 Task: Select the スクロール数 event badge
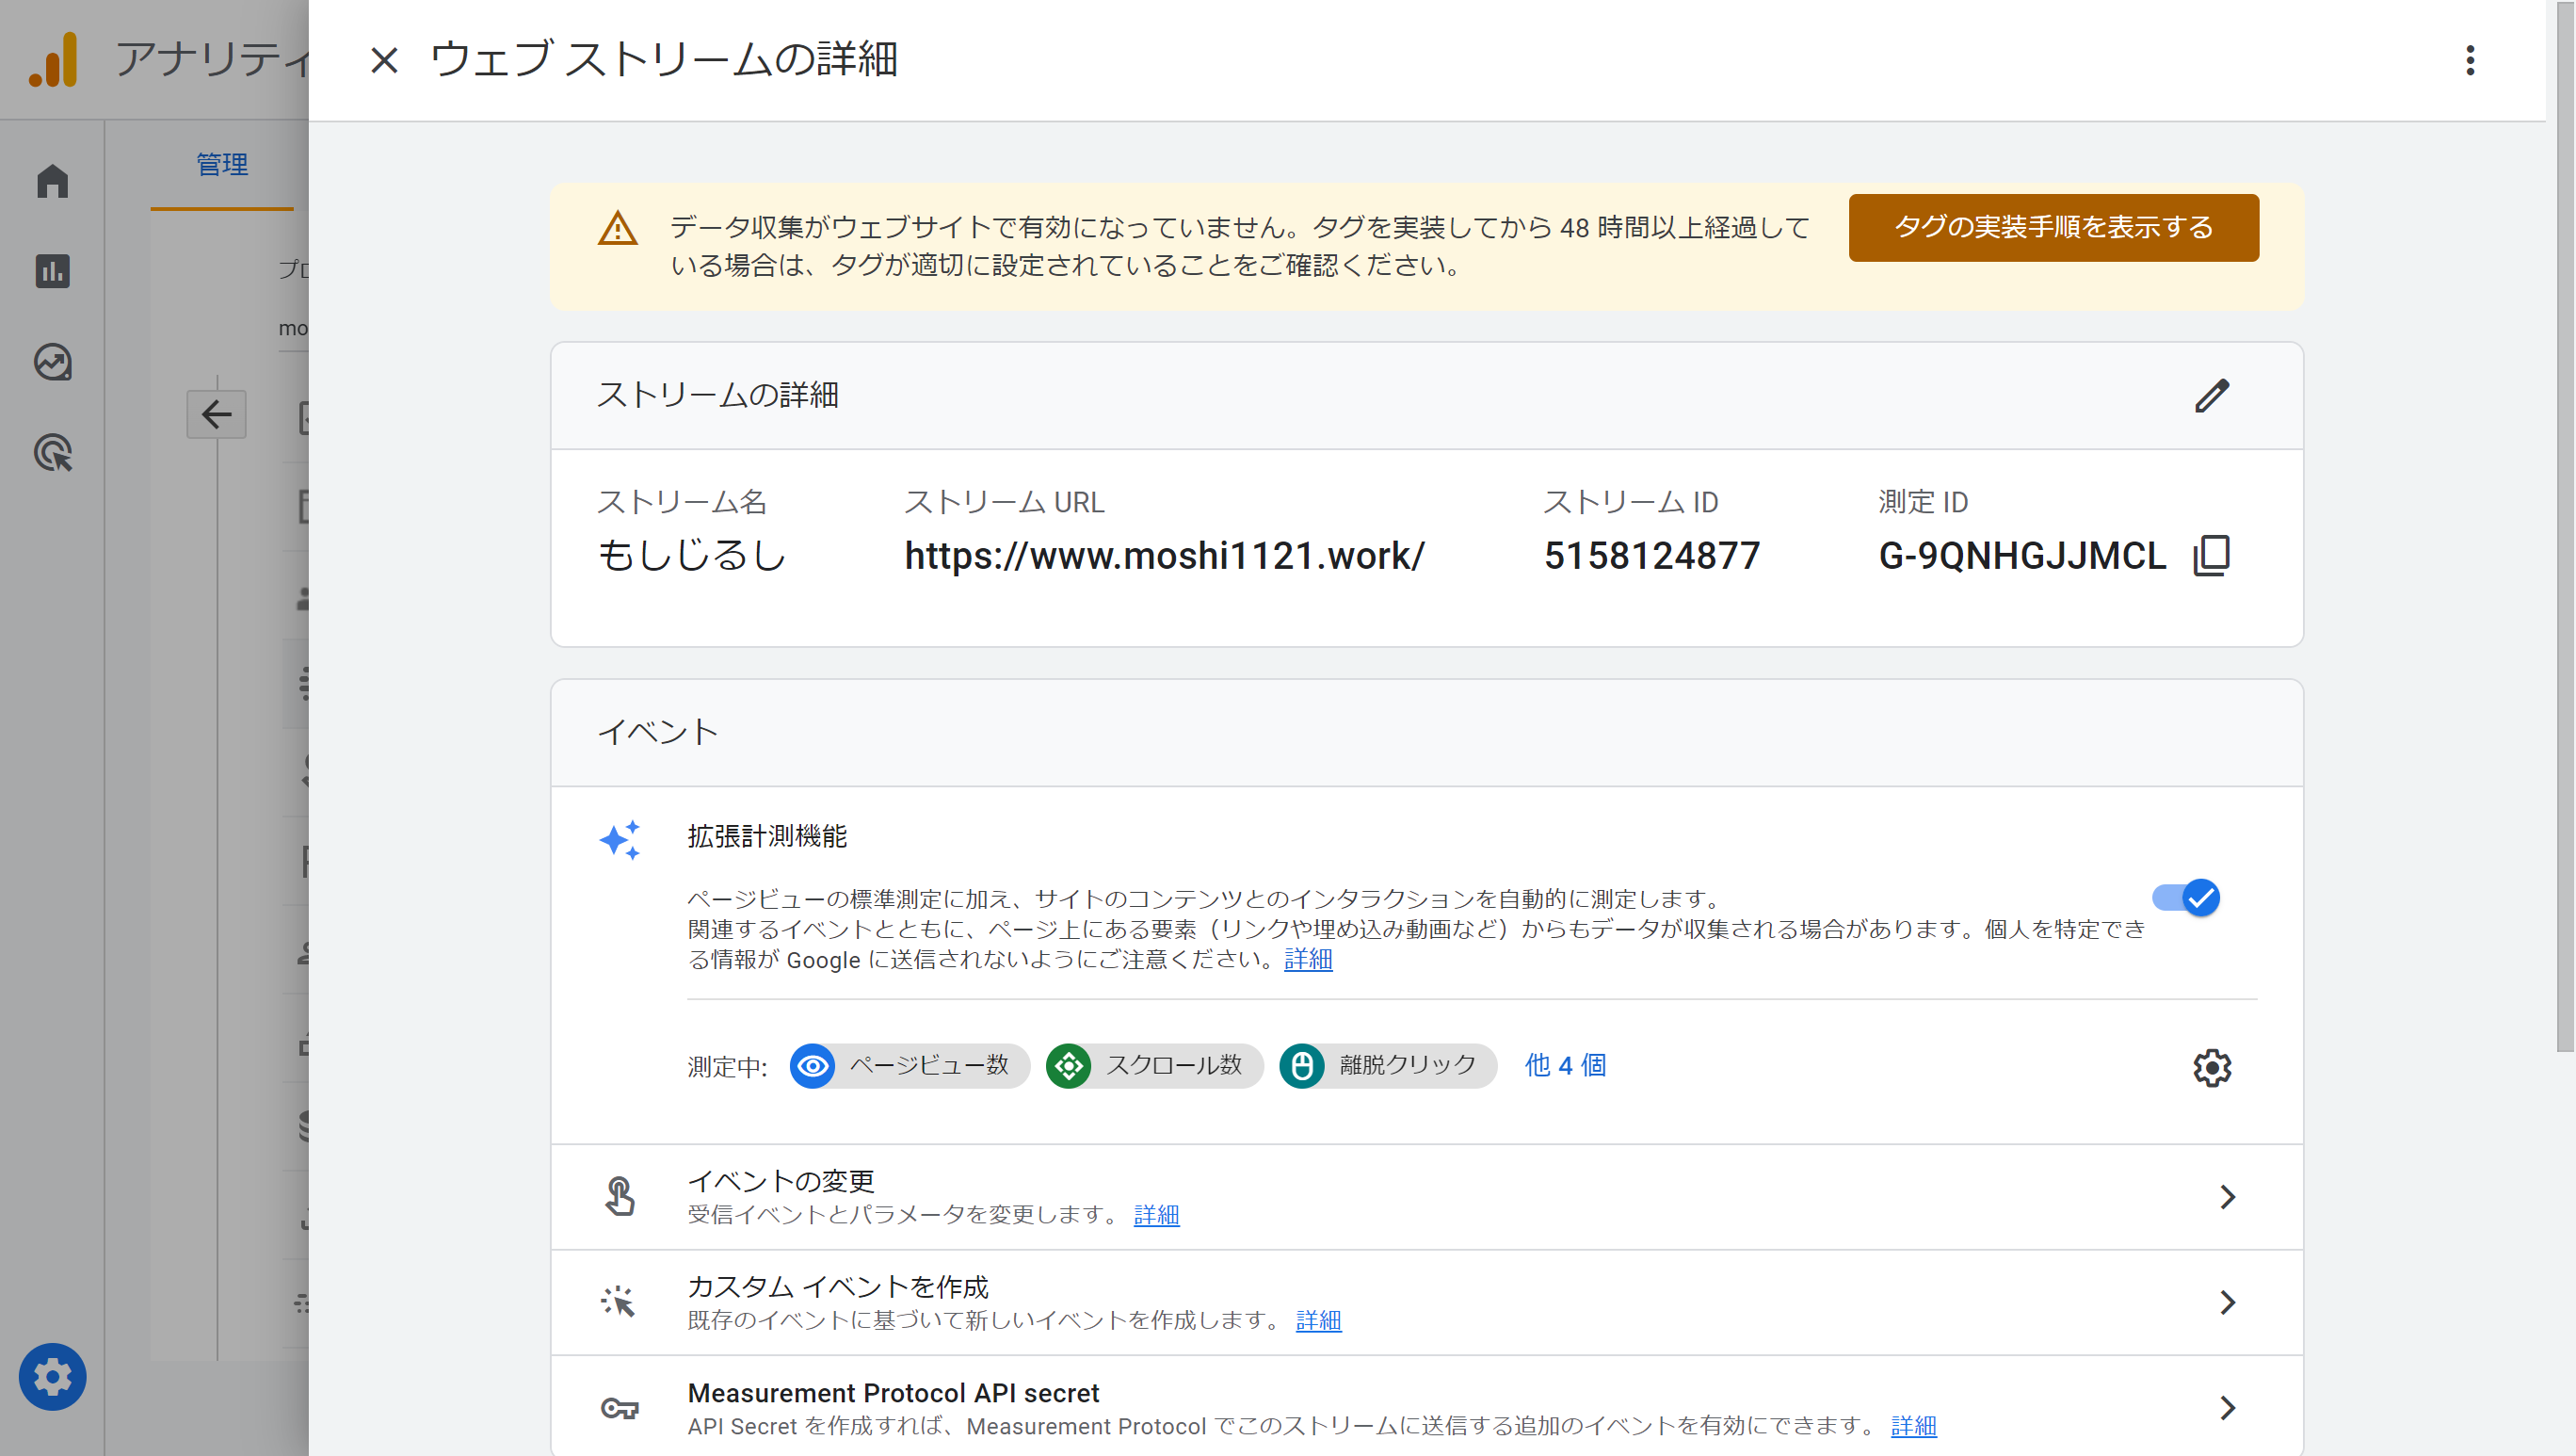coord(1152,1065)
